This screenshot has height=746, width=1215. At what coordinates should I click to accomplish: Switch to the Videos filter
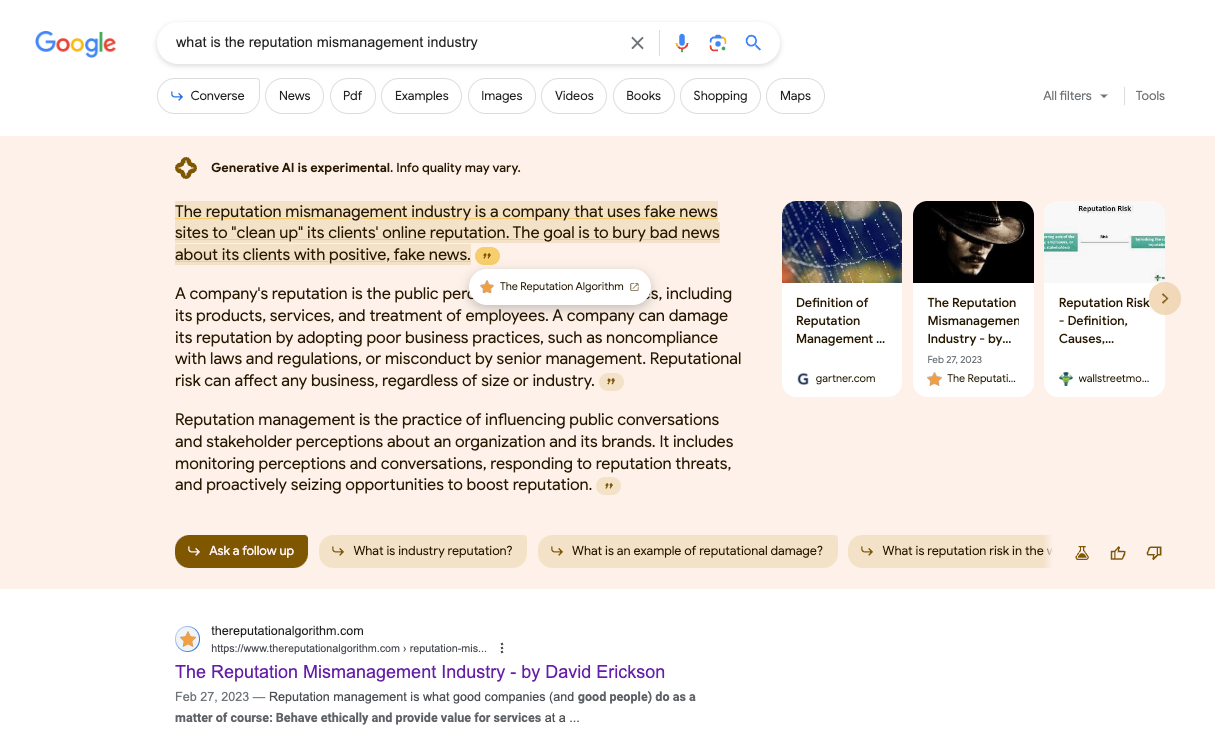tap(574, 96)
